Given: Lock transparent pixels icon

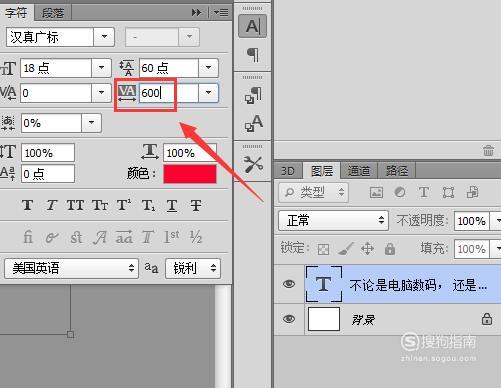Looking at the screenshot, I should [323, 249].
